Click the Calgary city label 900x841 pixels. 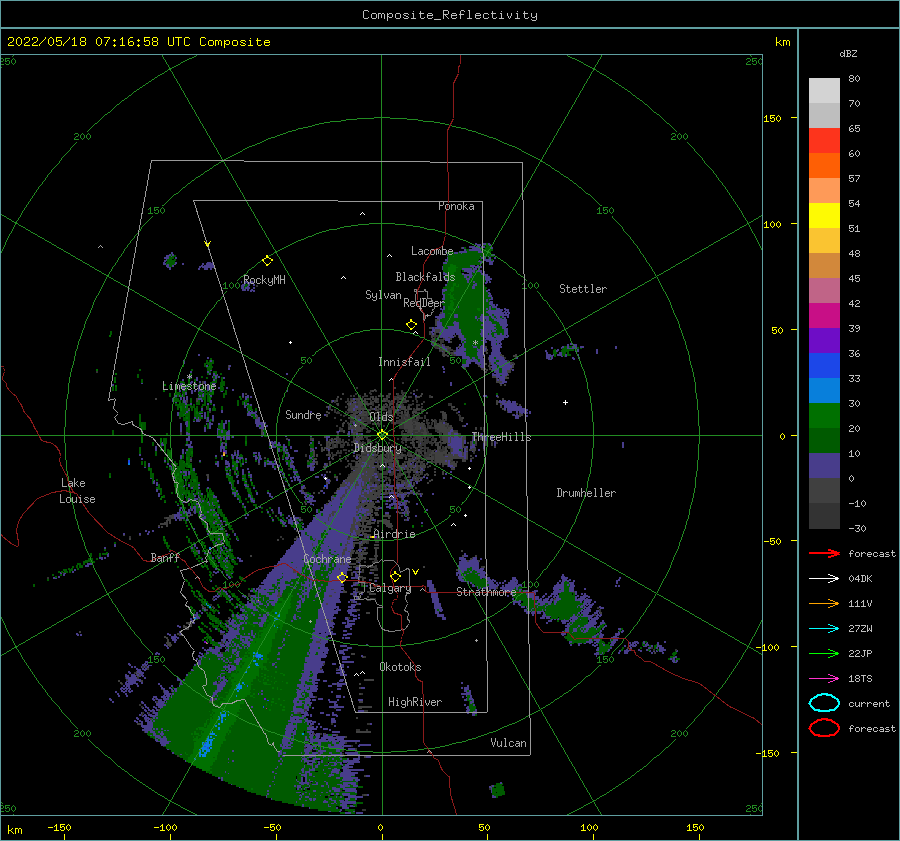390,588
